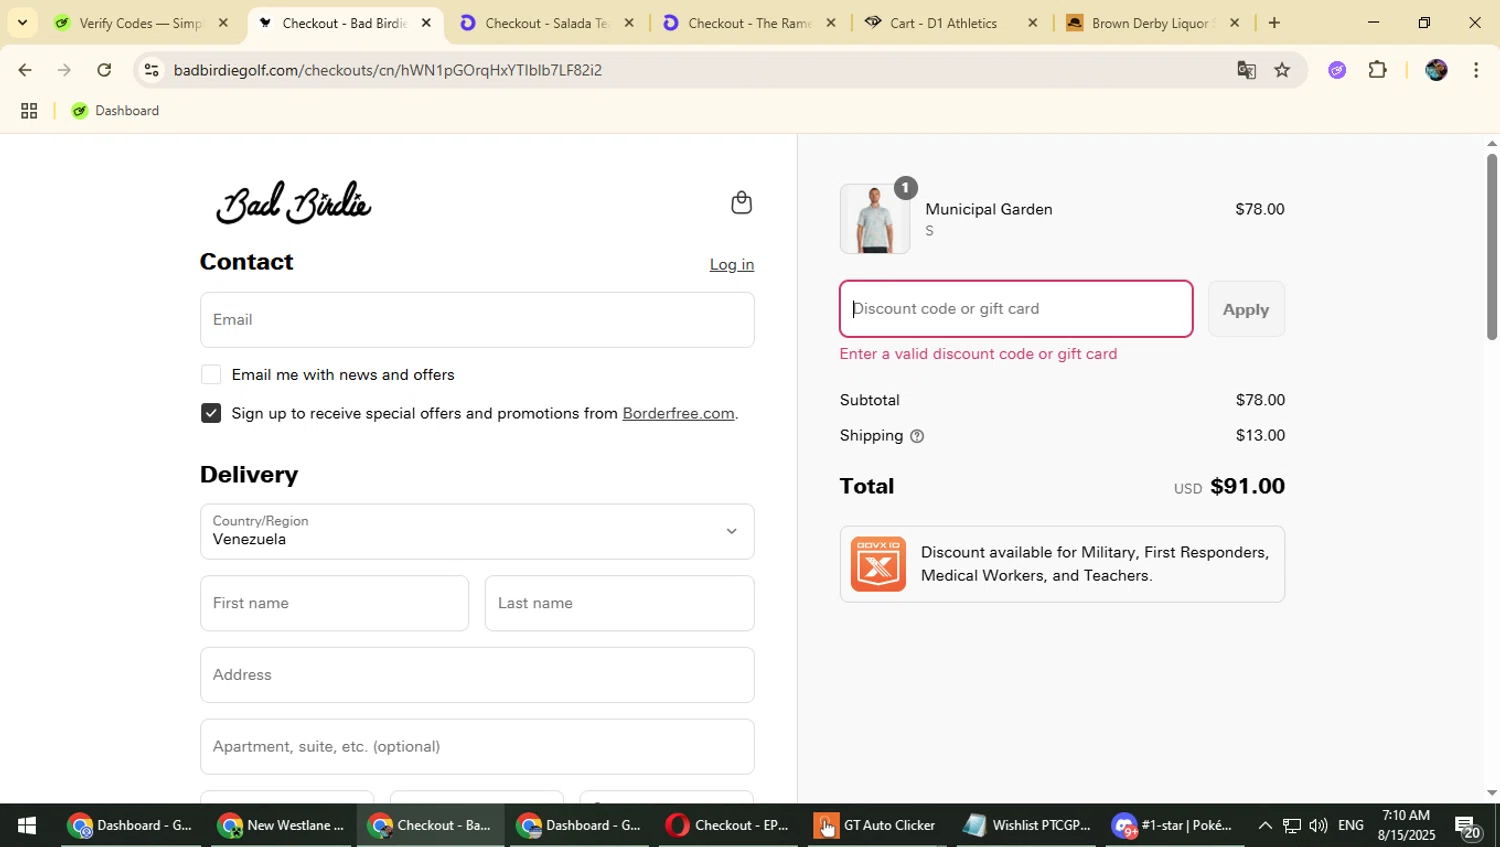Viewport: 1500px width, 847px height.
Task: Switch to Verify Codes tab
Action: [x=141, y=23]
